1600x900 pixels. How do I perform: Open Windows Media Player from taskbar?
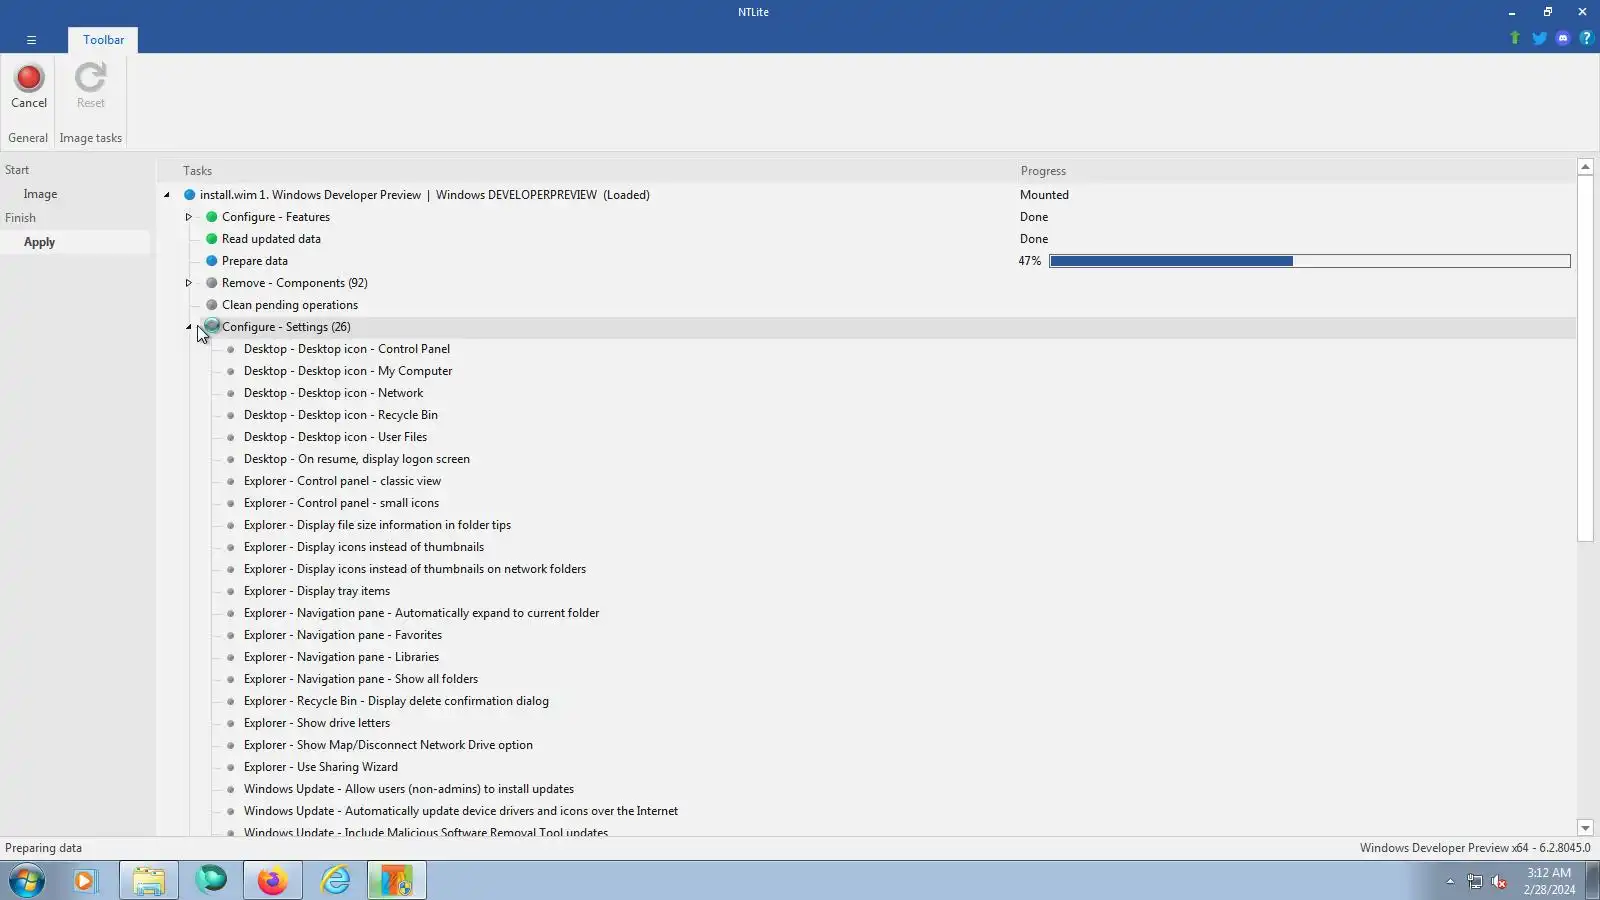[85, 881]
